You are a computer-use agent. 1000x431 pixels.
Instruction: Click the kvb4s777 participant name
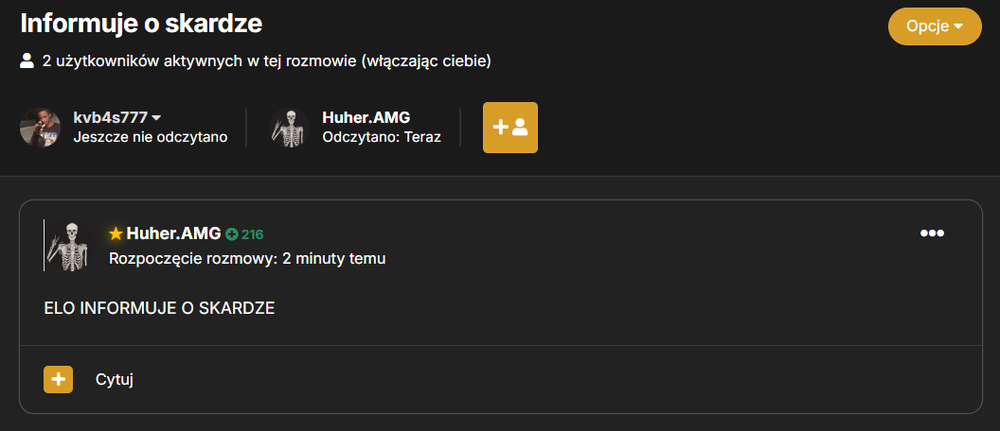110,117
